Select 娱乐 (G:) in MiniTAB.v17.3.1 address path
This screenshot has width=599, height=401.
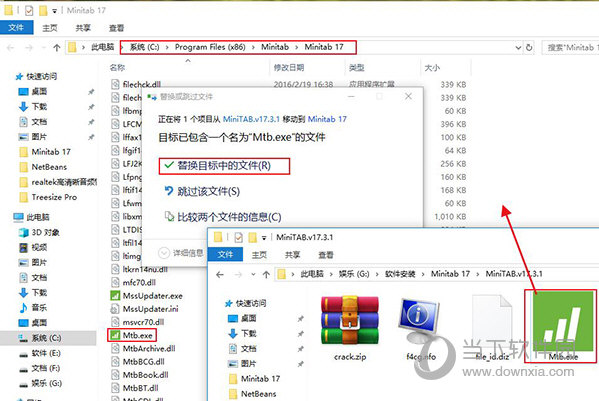click(x=354, y=274)
